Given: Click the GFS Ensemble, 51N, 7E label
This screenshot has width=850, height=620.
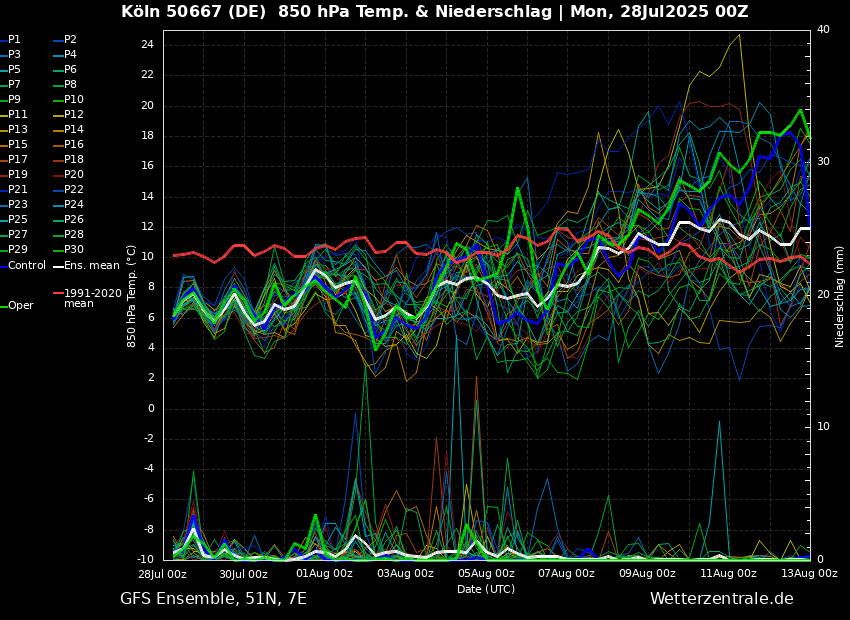Looking at the screenshot, I should [213, 599].
